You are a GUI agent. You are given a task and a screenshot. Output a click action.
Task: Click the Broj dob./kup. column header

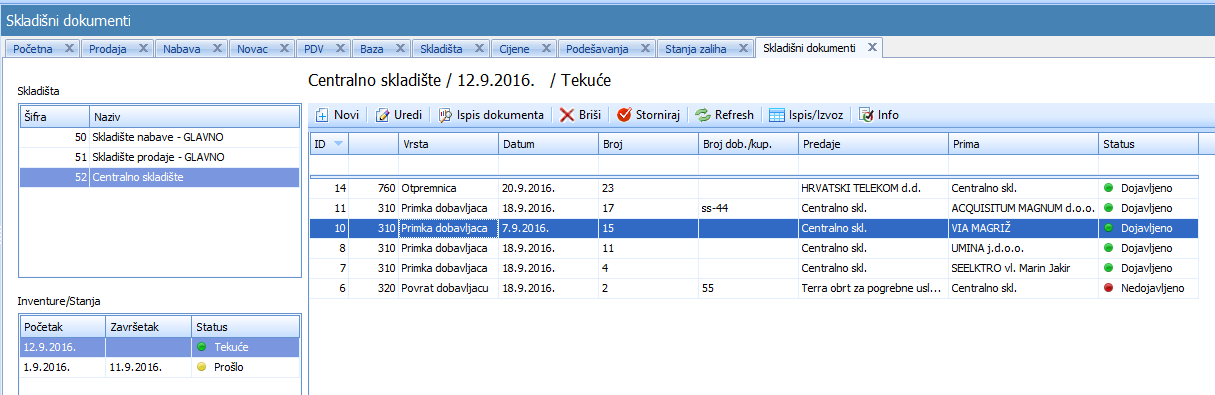pos(749,144)
